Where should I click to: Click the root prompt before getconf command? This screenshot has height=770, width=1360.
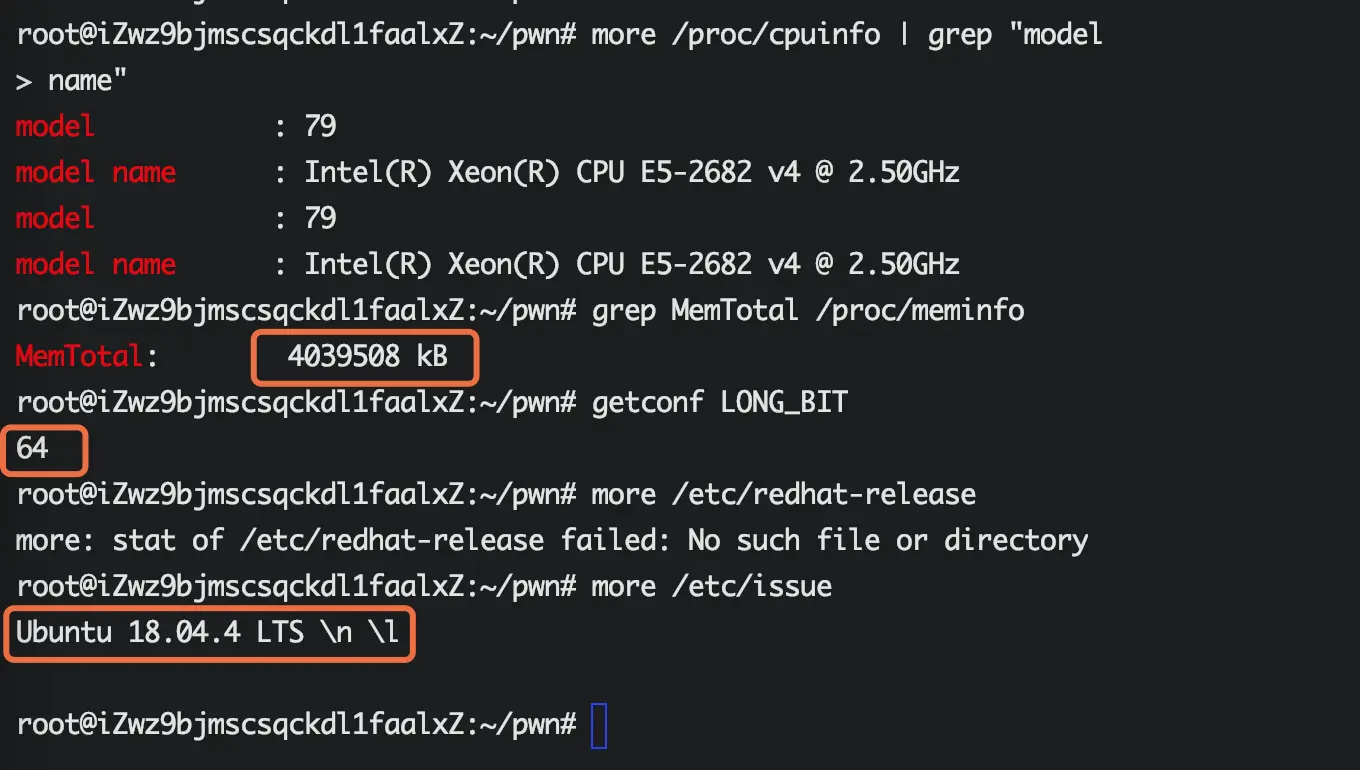[296, 403]
